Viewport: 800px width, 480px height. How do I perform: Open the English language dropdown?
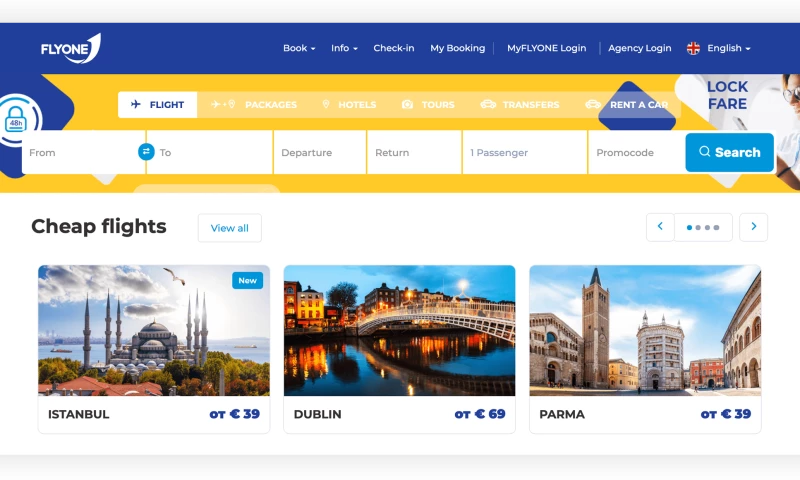point(728,48)
